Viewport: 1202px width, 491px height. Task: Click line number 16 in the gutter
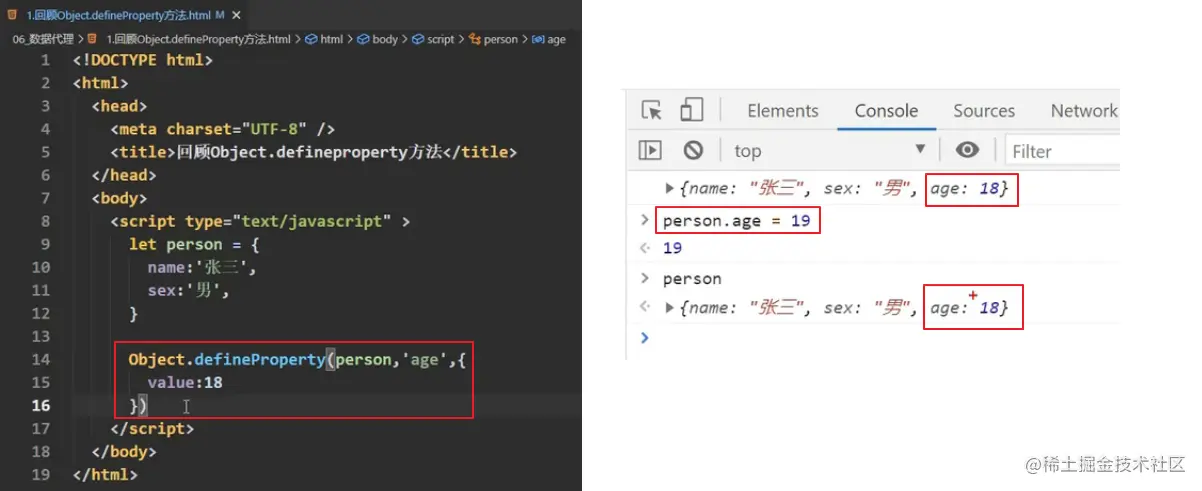pyautogui.click(x=41, y=405)
